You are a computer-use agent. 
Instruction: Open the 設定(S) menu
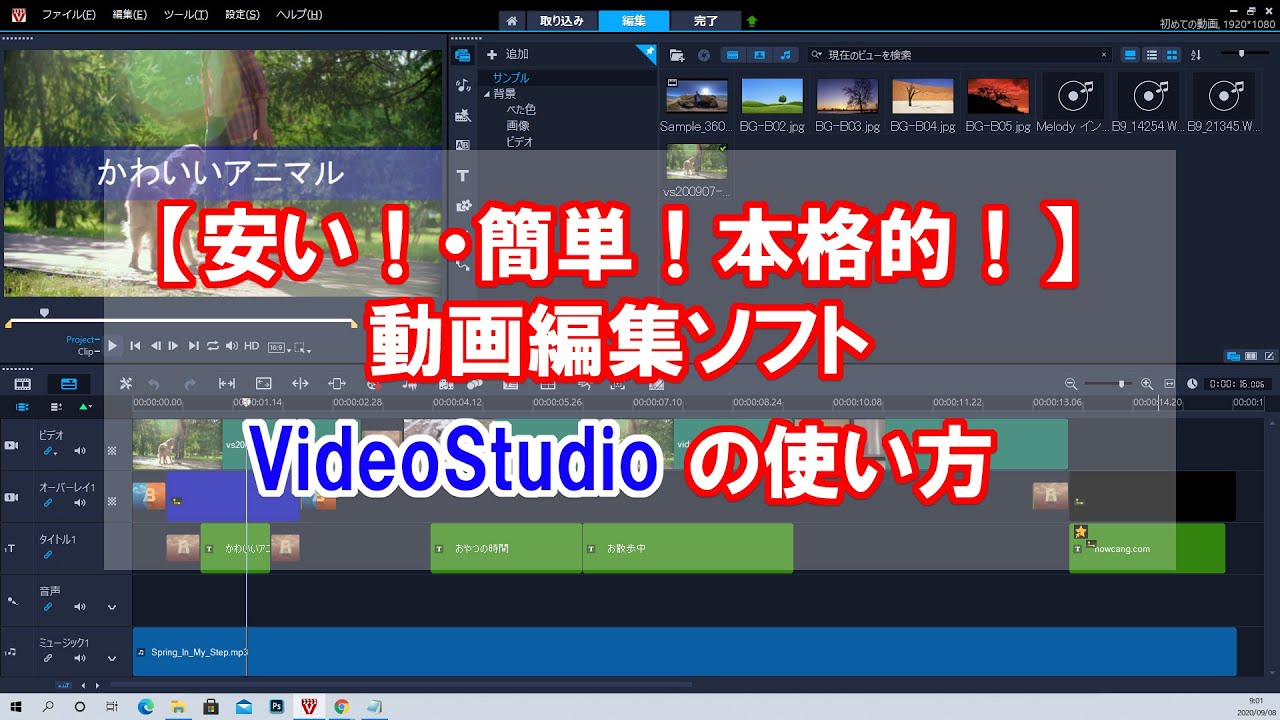point(242,15)
